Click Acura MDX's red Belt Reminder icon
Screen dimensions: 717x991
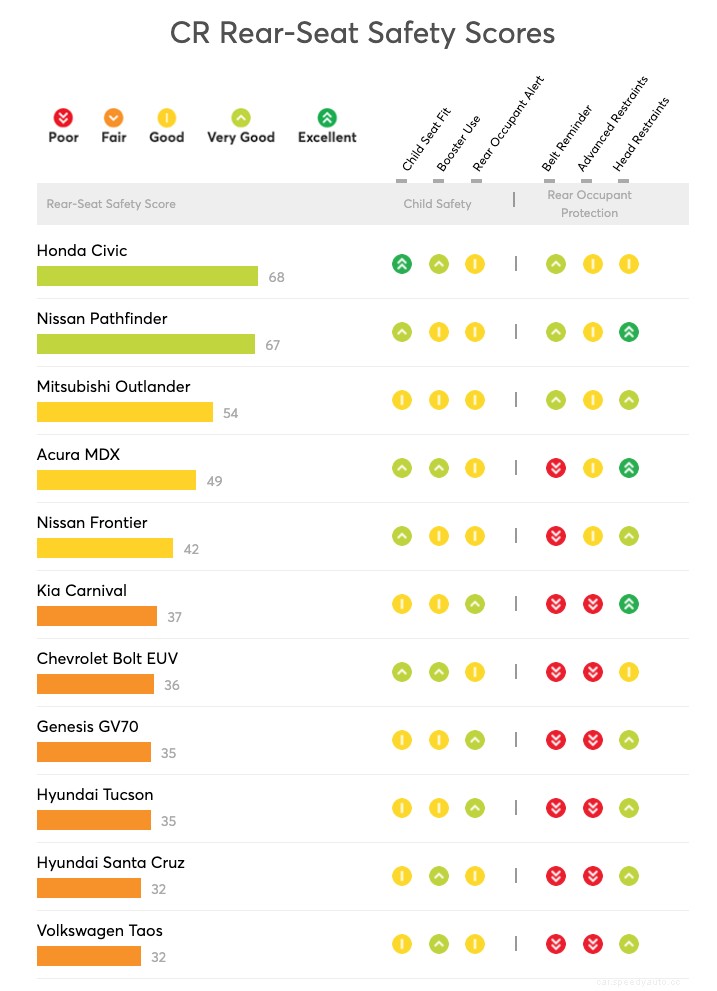point(556,468)
